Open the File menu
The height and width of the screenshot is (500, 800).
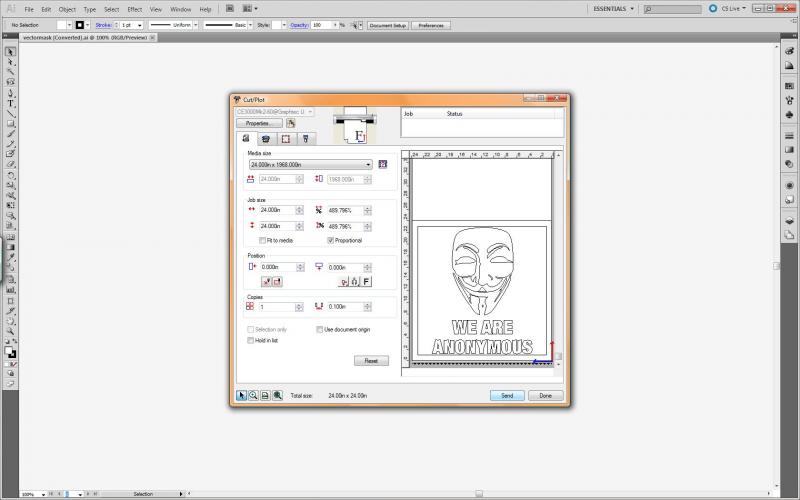click(x=29, y=9)
